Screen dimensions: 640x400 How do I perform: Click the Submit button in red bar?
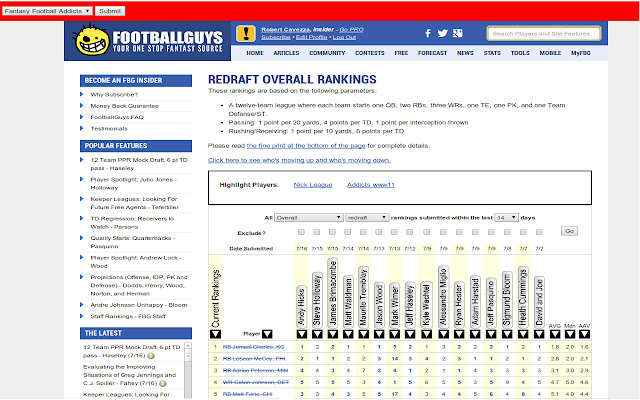[110, 11]
